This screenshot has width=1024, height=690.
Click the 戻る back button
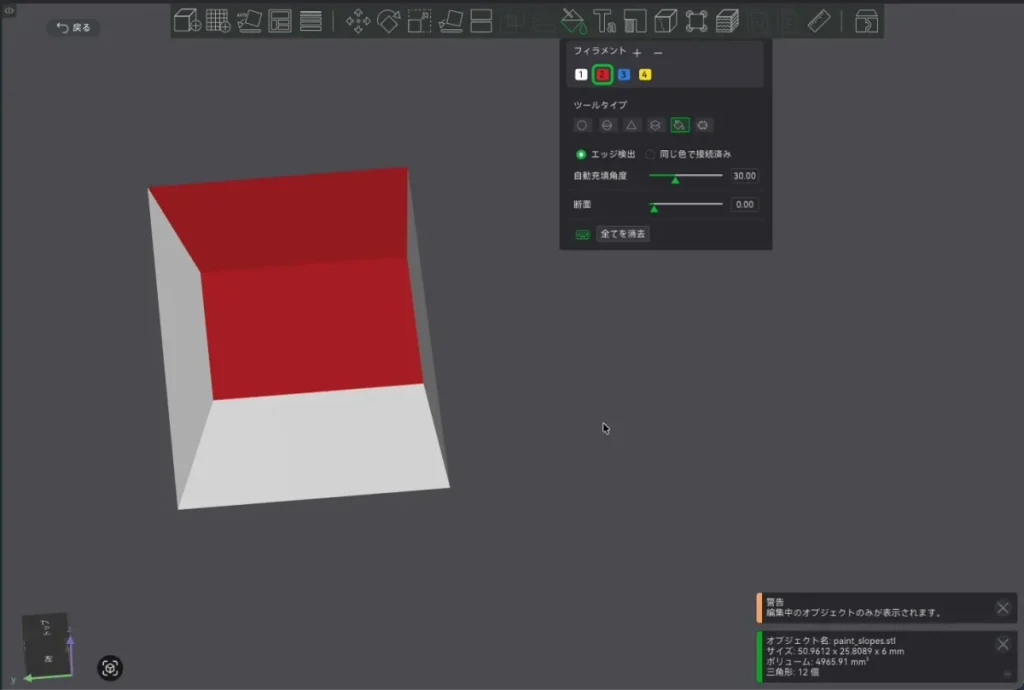(73, 27)
